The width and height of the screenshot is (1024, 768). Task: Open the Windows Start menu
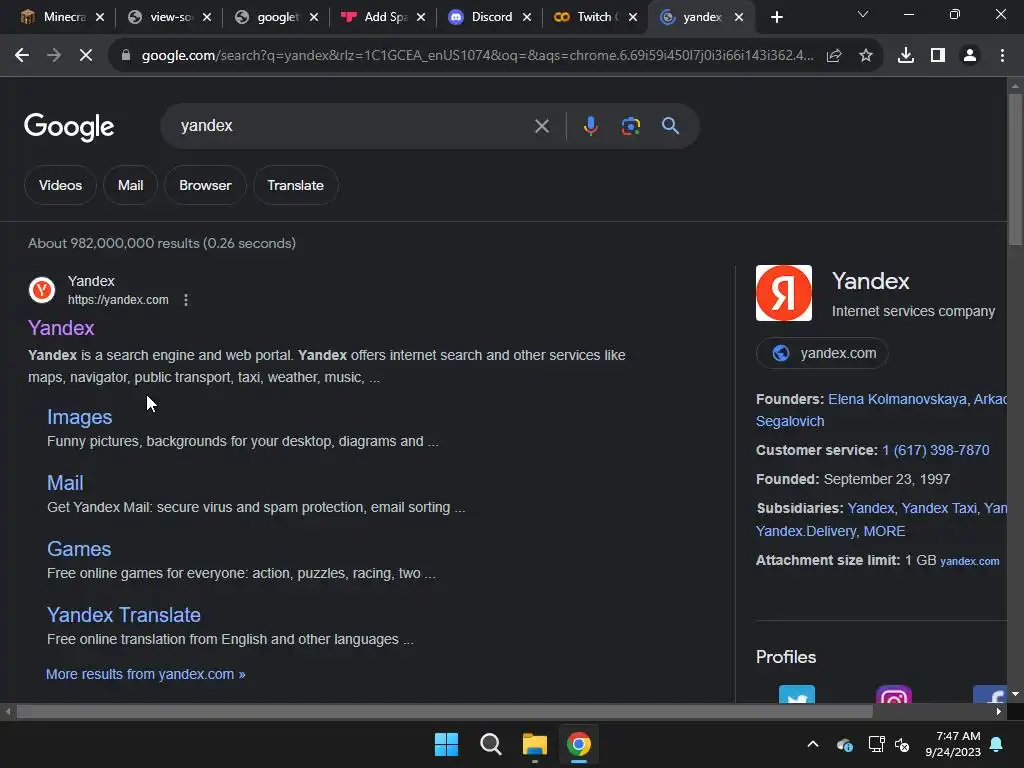pos(447,744)
